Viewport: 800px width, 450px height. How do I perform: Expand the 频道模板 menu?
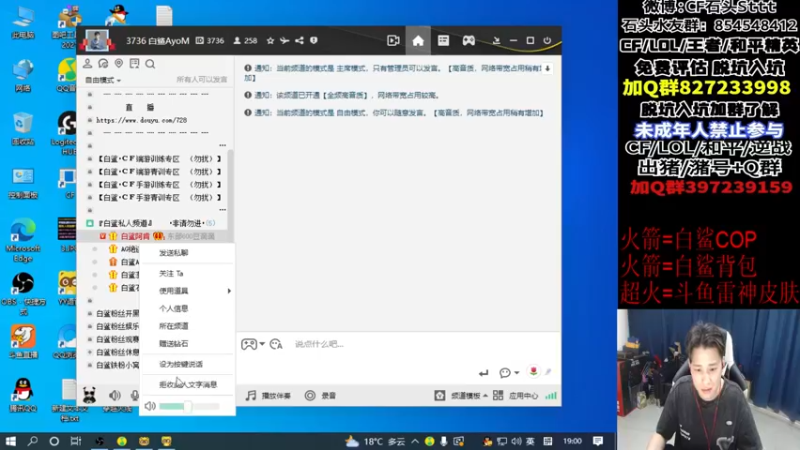(x=461, y=396)
